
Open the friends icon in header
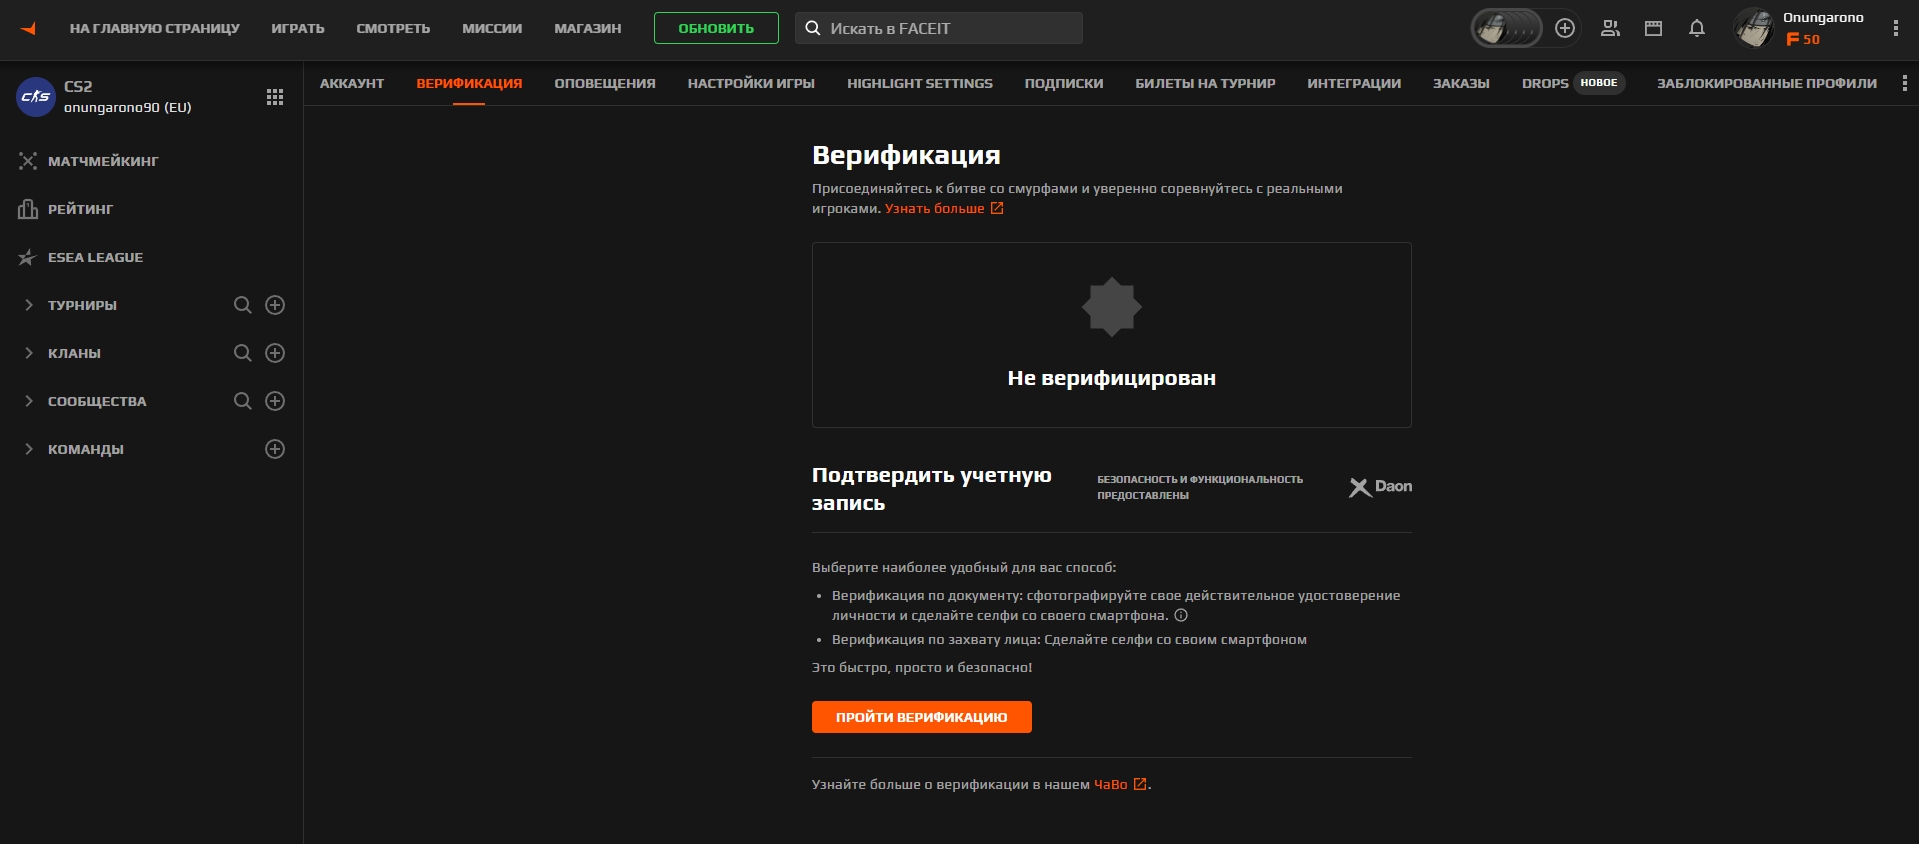(1610, 28)
